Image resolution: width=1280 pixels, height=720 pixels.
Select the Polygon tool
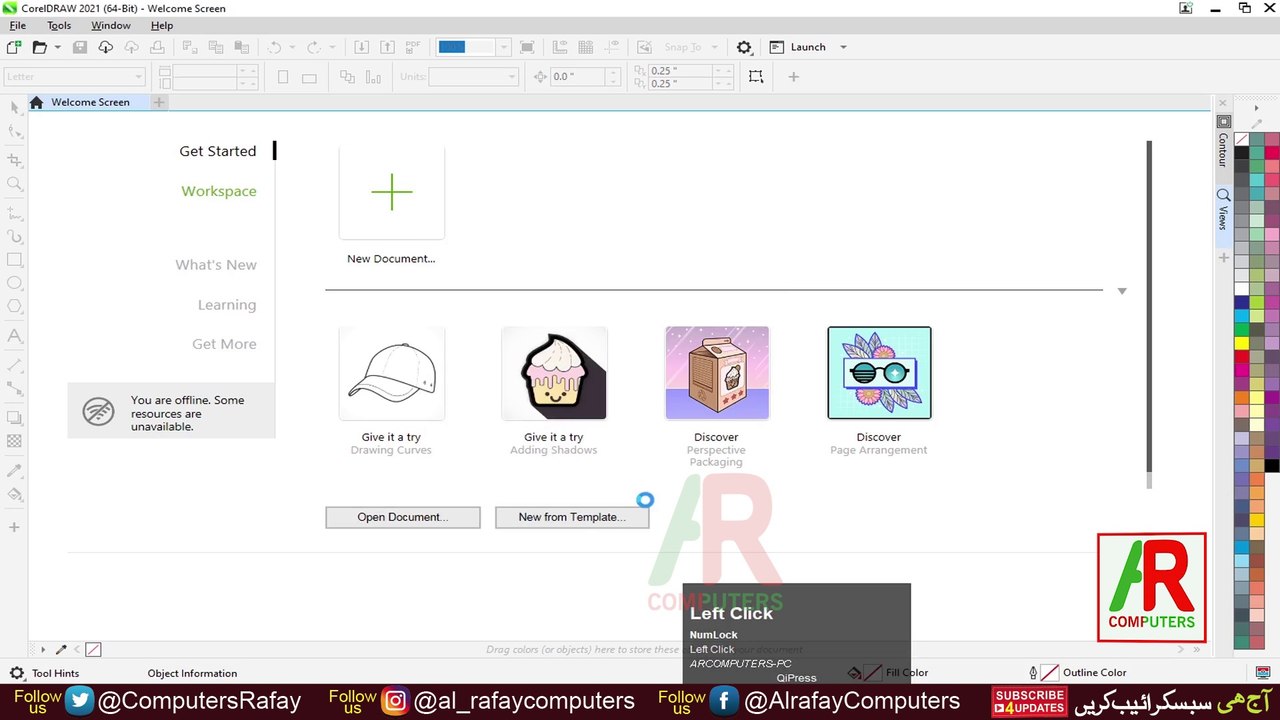14,308
